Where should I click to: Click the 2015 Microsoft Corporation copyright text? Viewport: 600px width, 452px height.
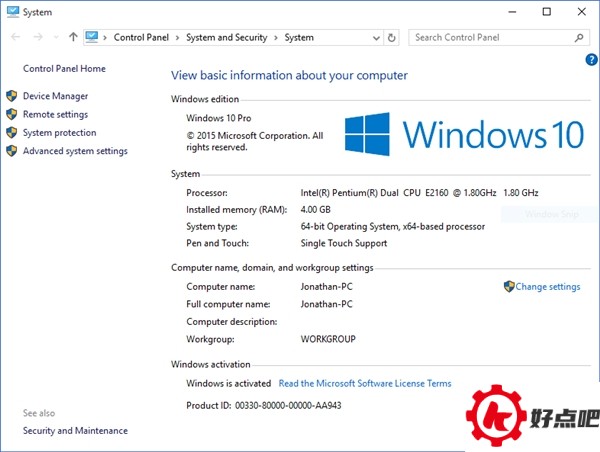[255, 141]
